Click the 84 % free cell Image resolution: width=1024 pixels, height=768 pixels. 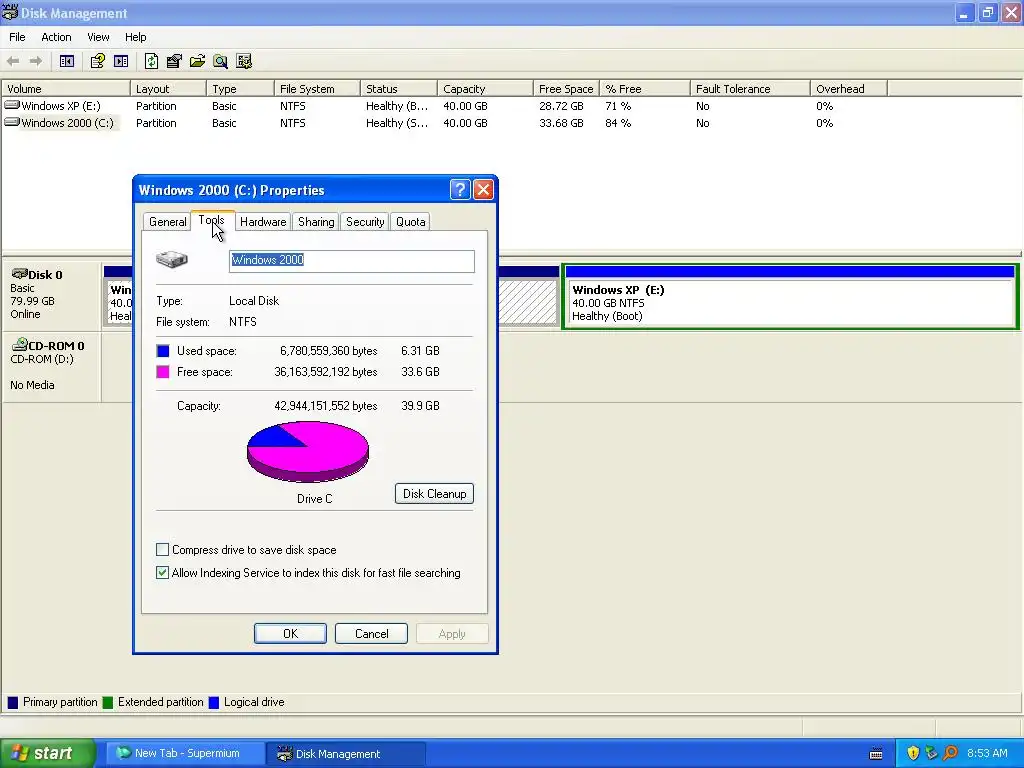pyautogui.click(x=618, y=123)
